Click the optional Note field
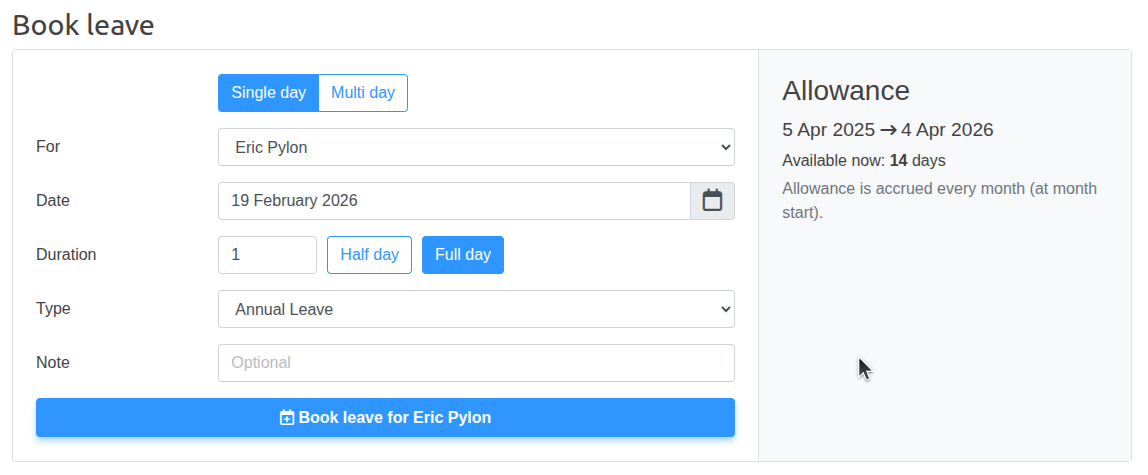This screenshot has height=475, width=1148. tap(476, 363)
